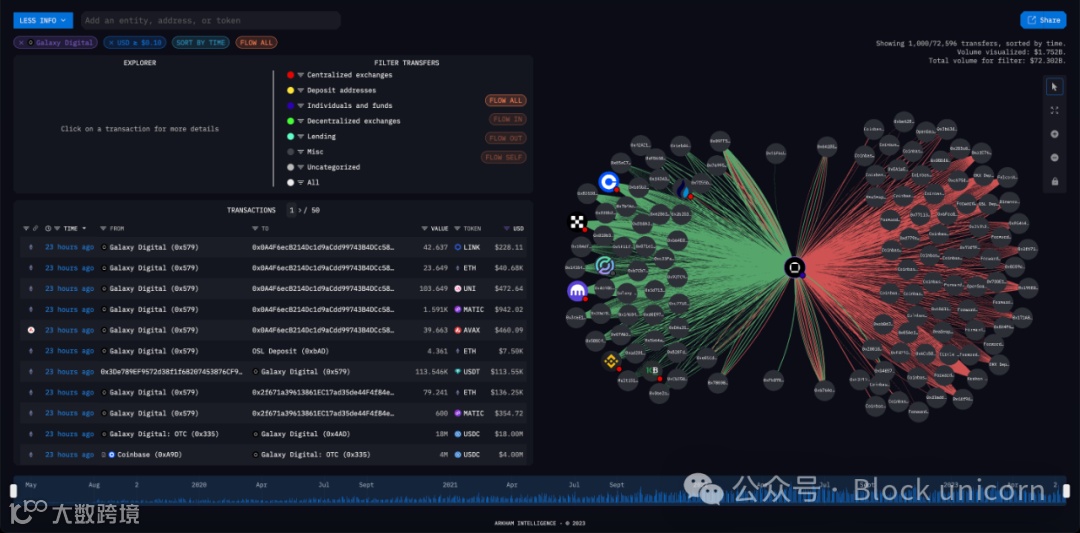Select the Coinbase node in the graph
1080x533 pixels.
[608, 182]
